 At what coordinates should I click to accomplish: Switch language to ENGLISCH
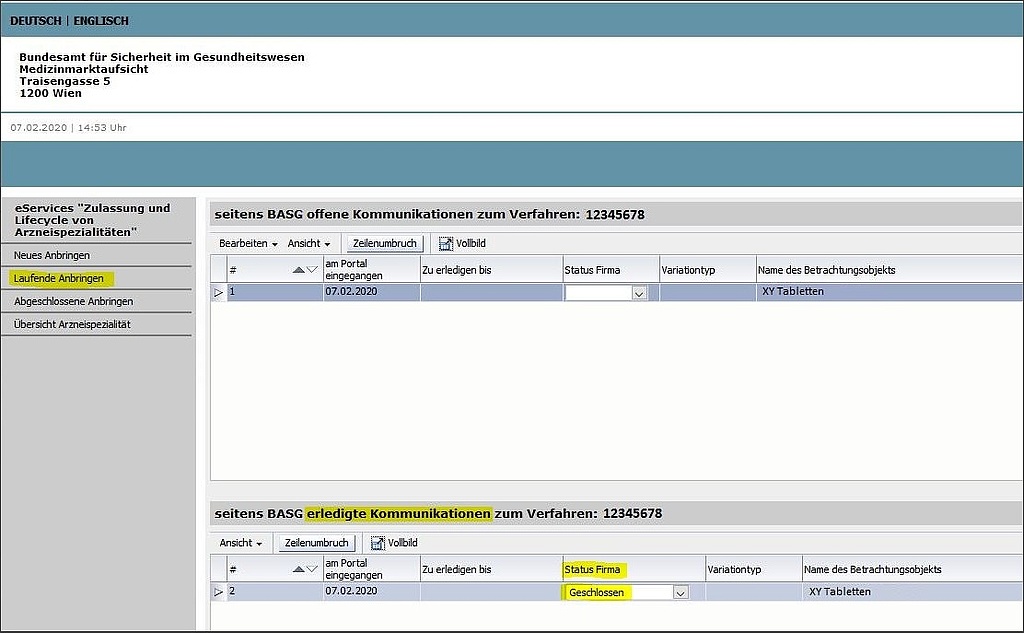101,19
